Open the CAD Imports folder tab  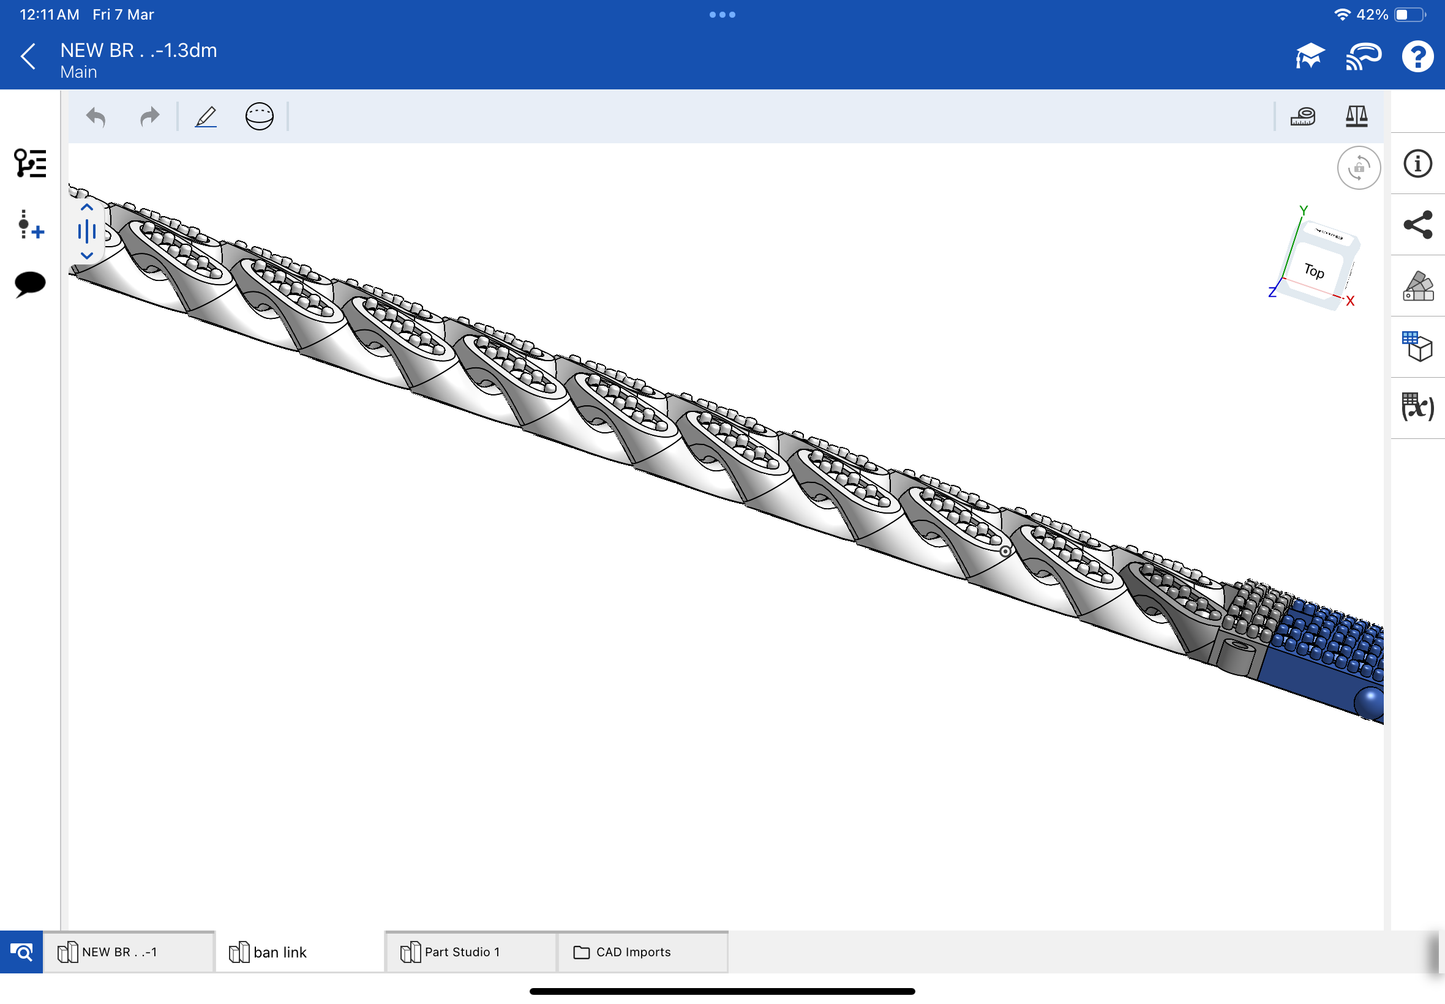point(633,952)
